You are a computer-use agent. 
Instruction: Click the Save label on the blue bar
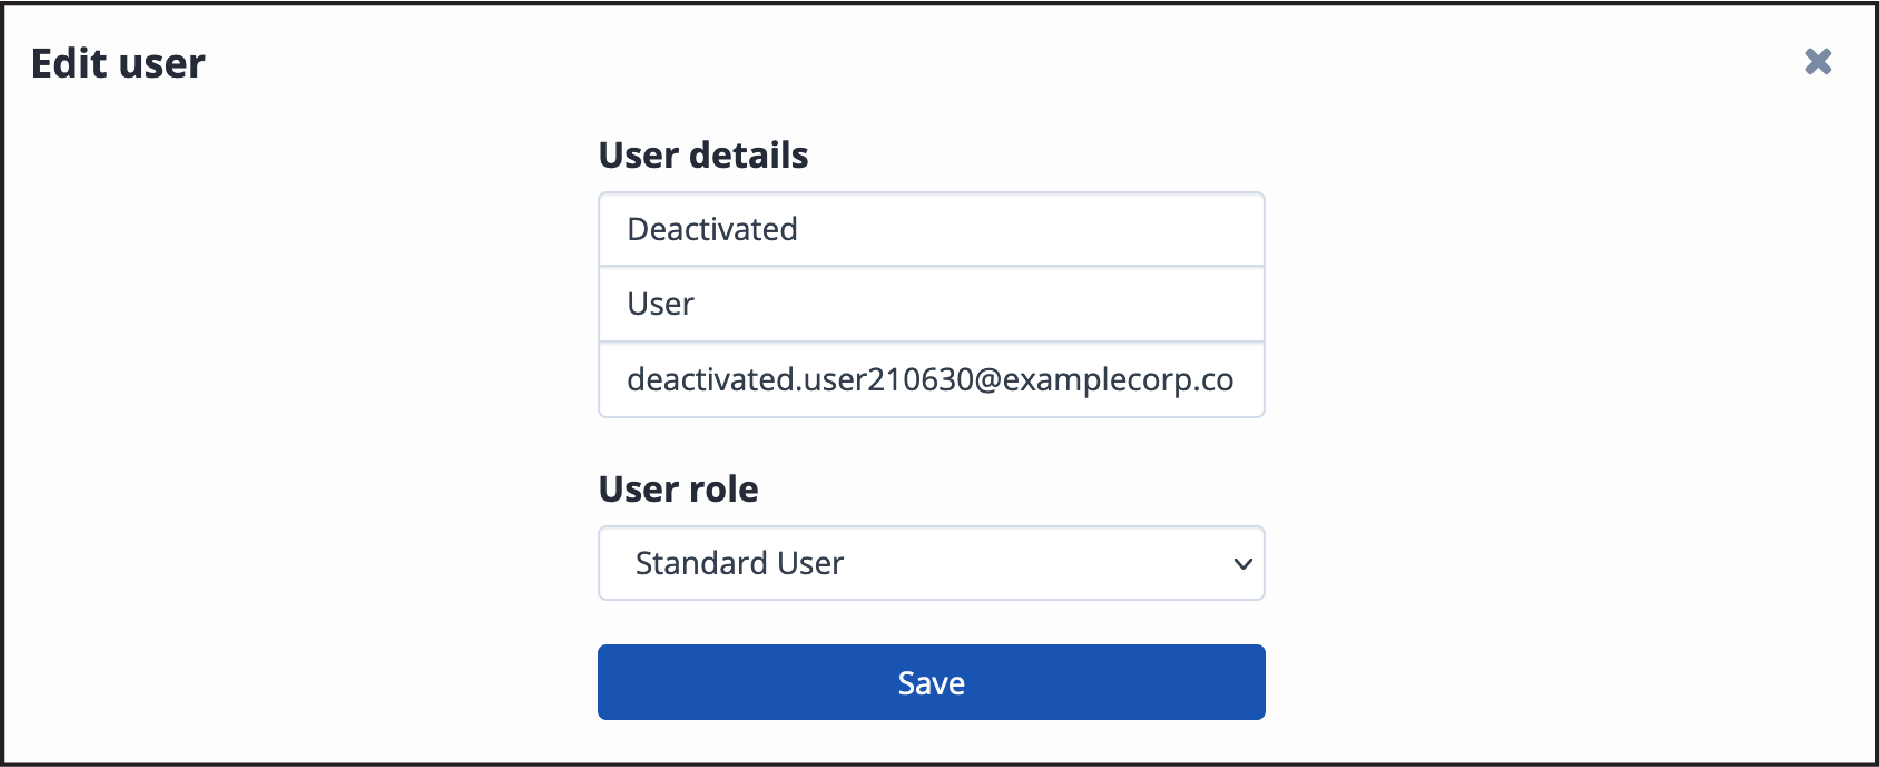(931, 683)
